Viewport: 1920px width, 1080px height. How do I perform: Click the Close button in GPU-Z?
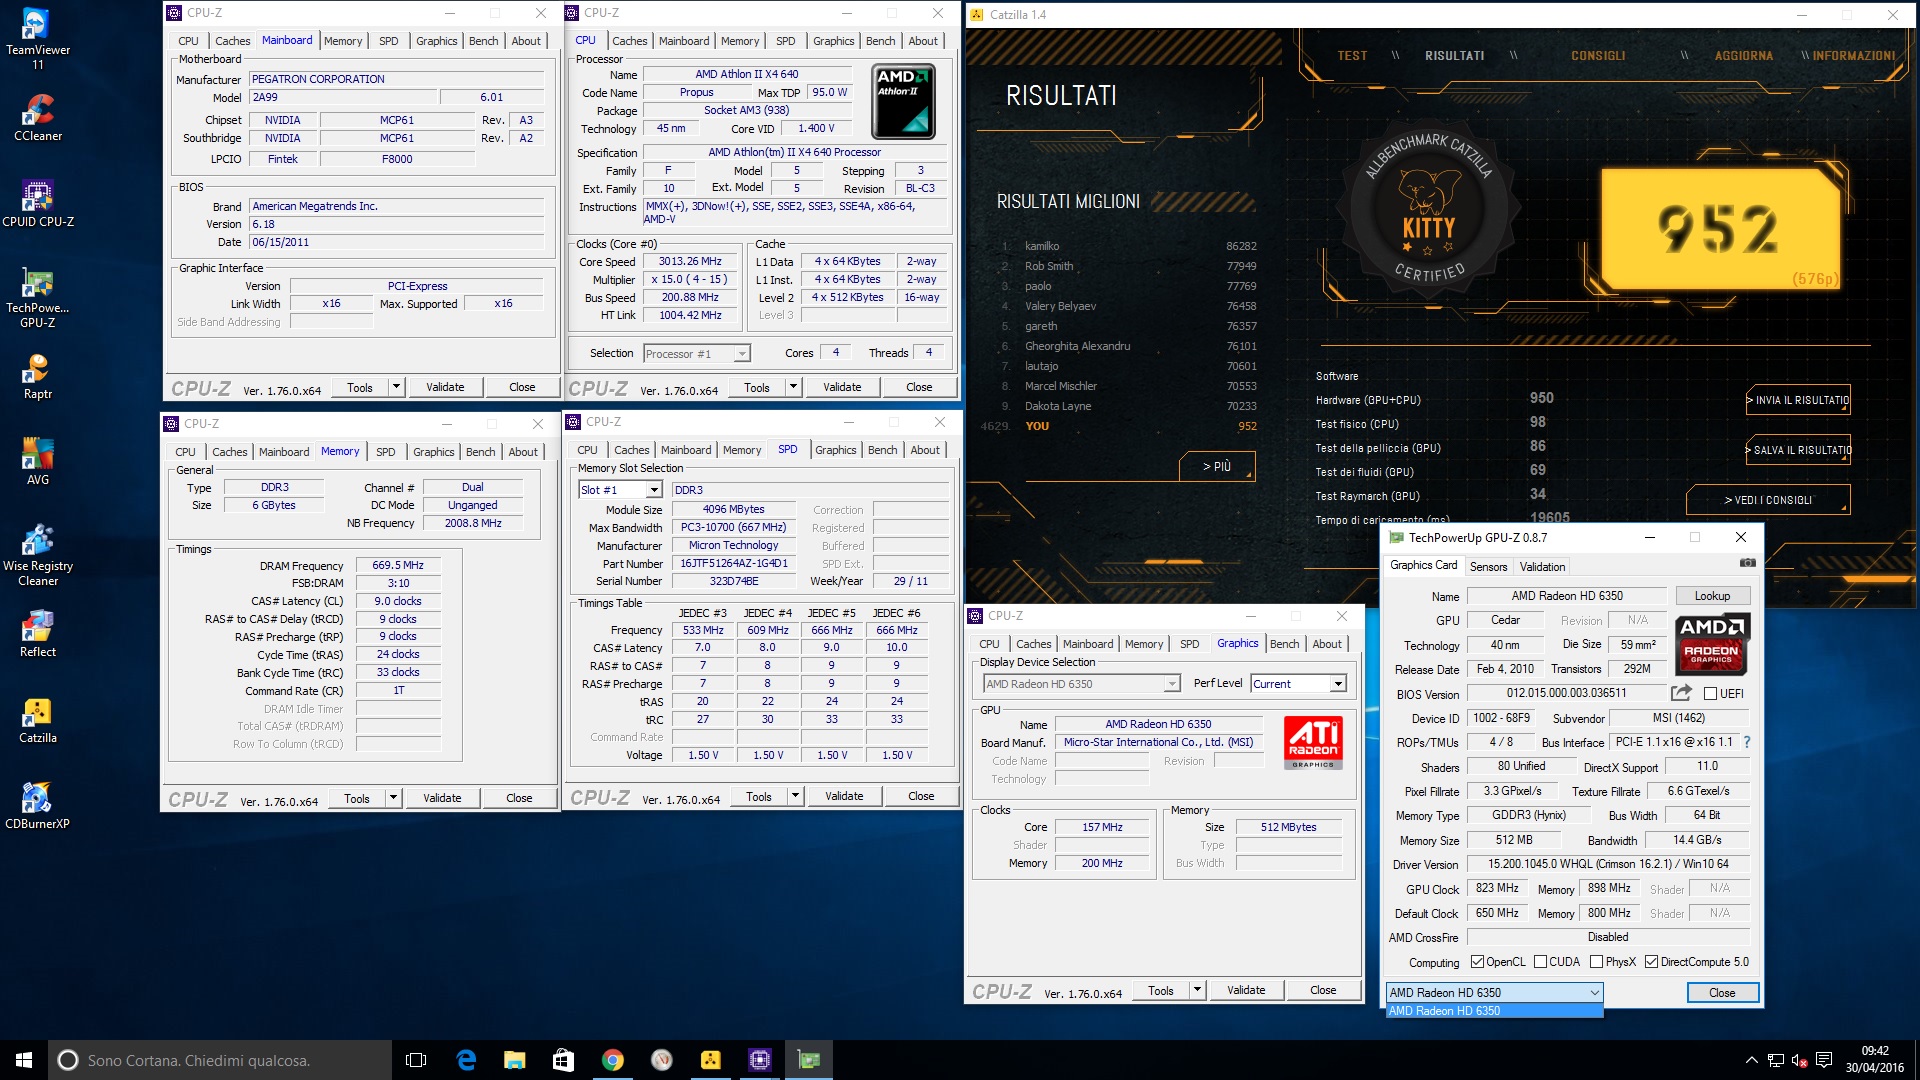tap(1722, 993)
